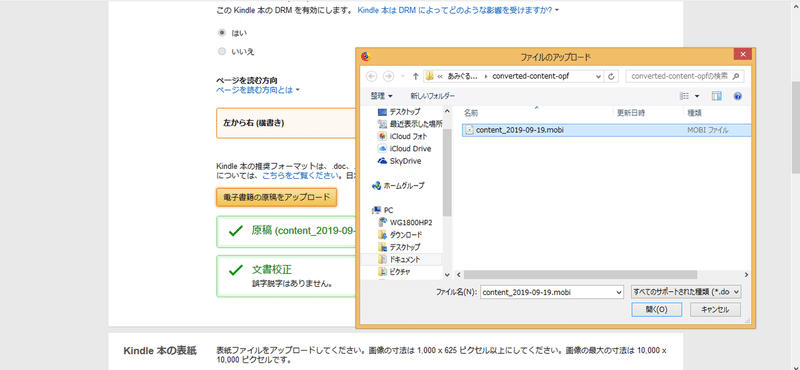Click the change view icon
The width and height of the screenshot is (800, 370).
[x=684, y=96]
